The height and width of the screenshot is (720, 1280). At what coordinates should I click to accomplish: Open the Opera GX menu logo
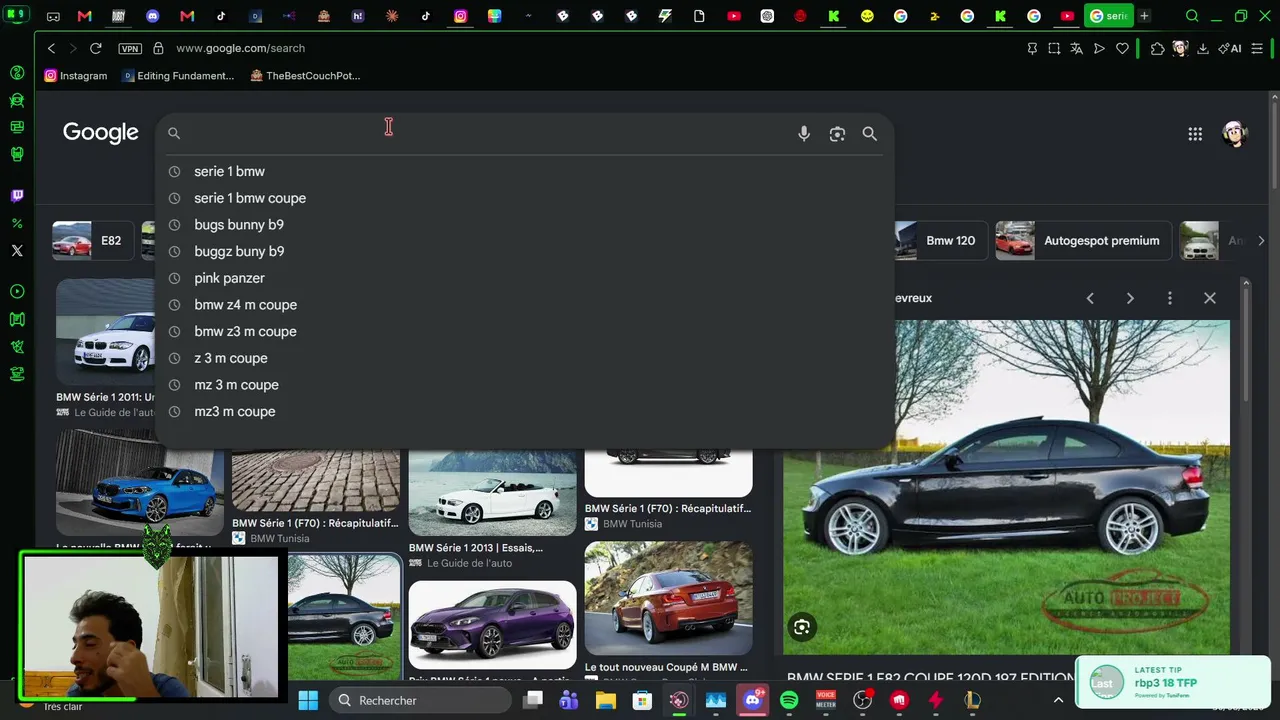pos(17,16)
